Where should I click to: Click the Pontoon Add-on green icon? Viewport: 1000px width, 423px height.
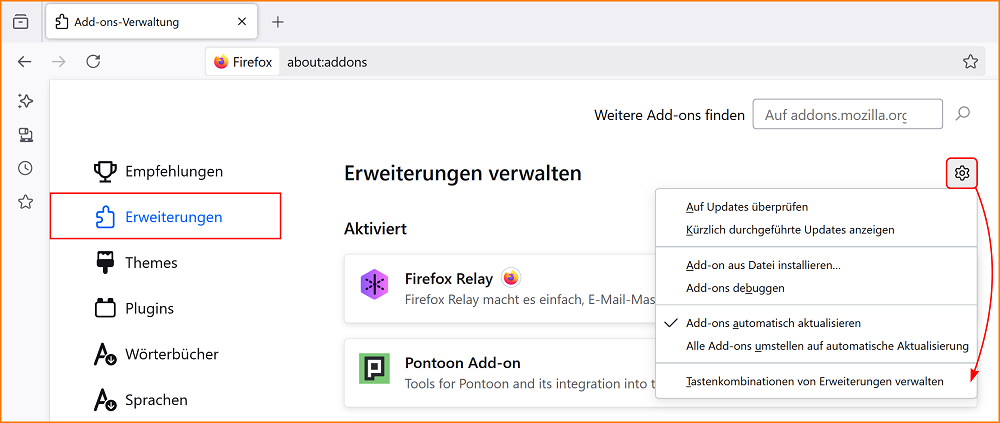(374, 368)
